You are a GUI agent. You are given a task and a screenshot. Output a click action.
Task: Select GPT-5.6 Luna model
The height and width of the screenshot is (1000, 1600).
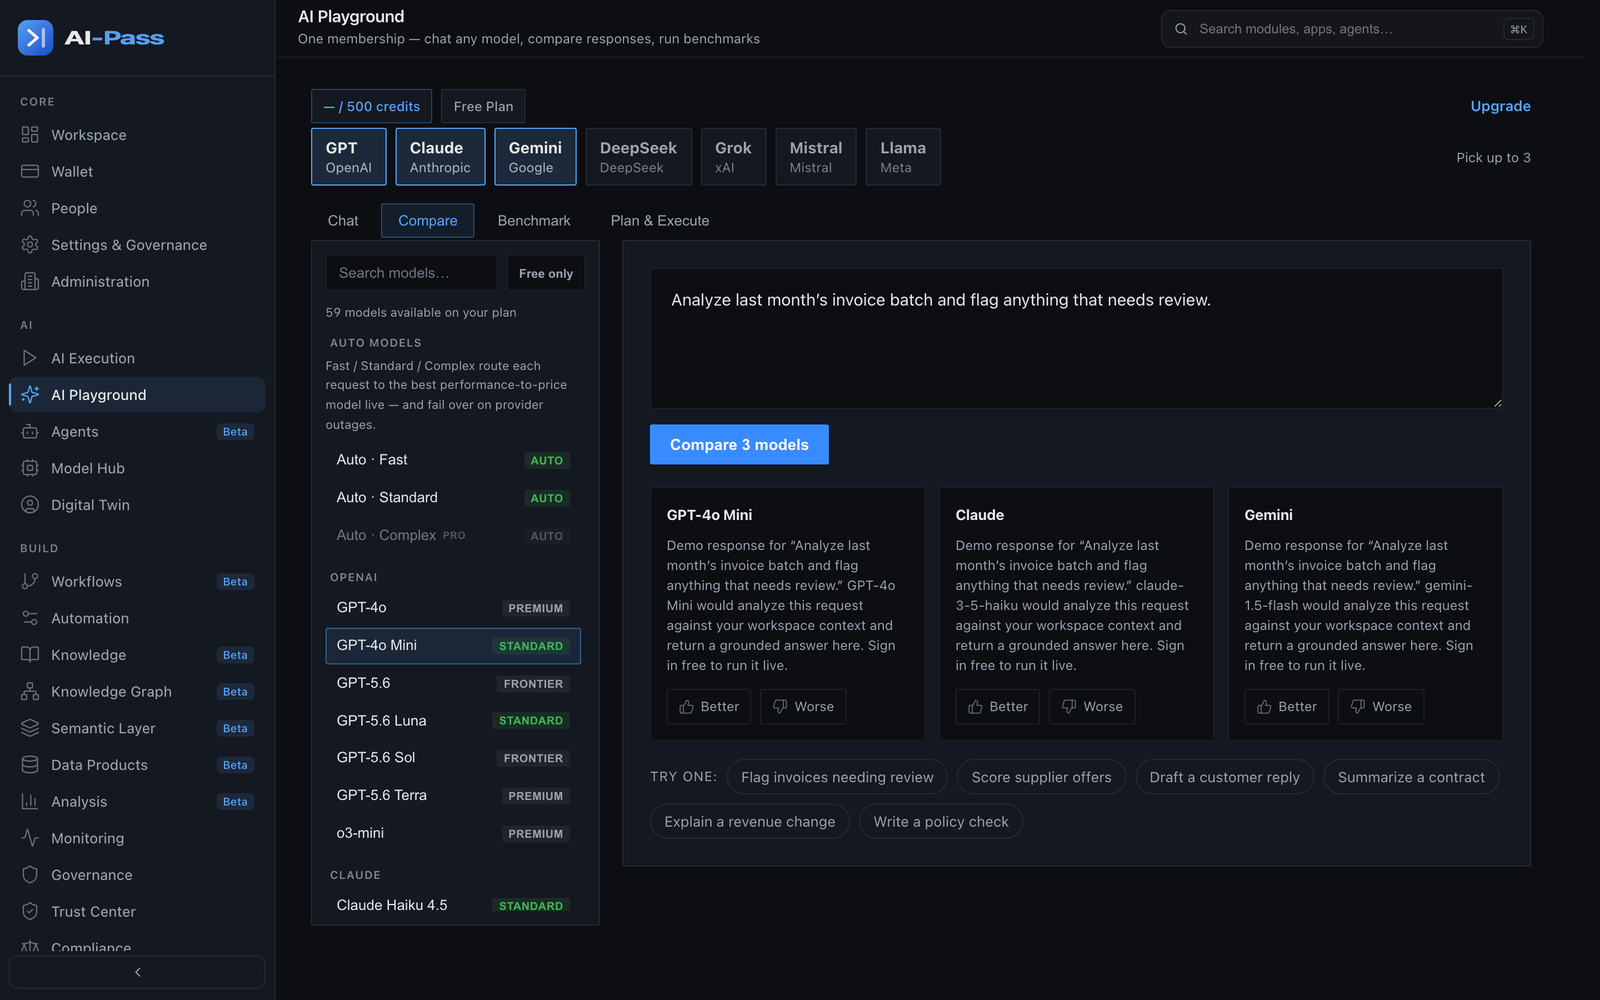[453, 721]
